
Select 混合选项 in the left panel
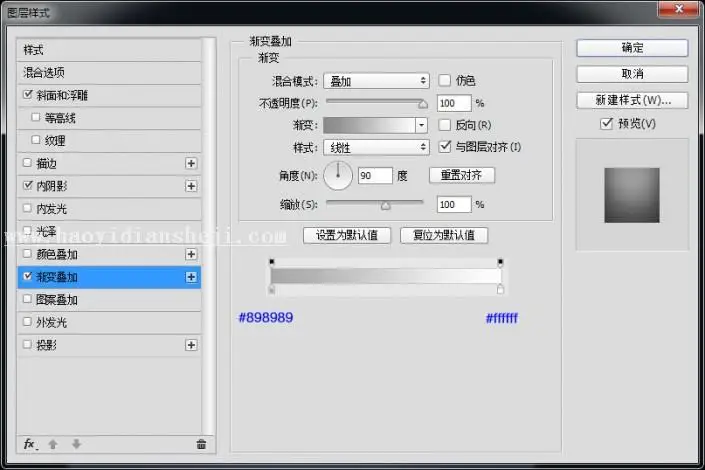[x=109, y=72]
